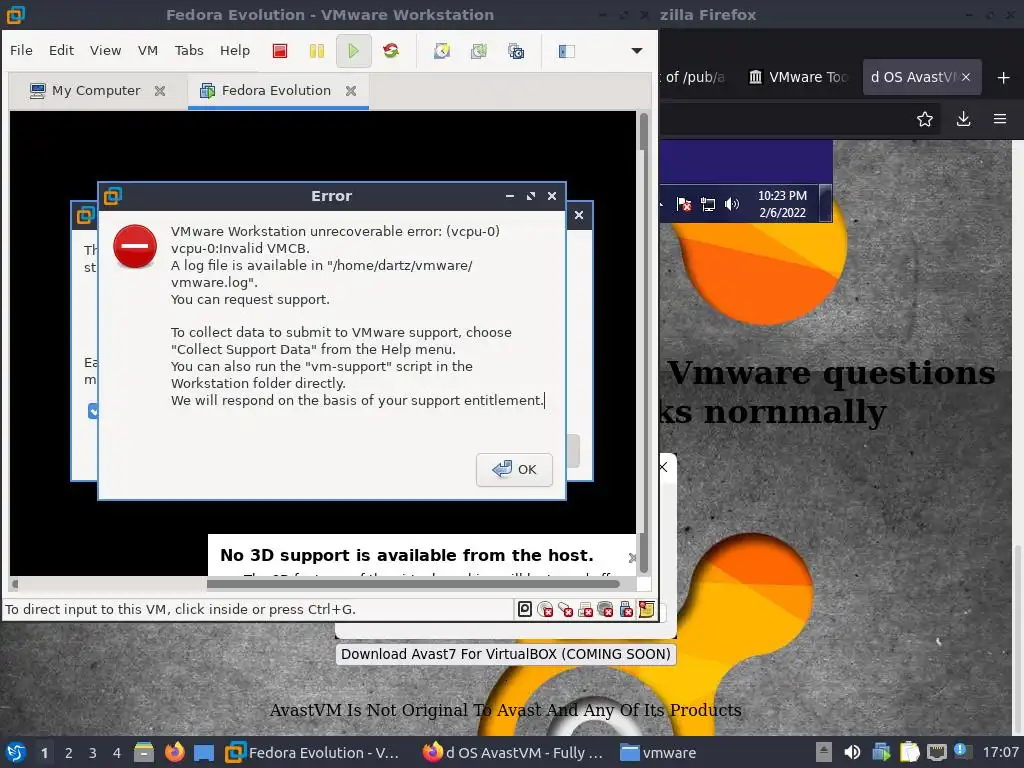The image size is (1024, 768).
Task: Click the Restart guest toolbar icon
Action: point(391,51)
